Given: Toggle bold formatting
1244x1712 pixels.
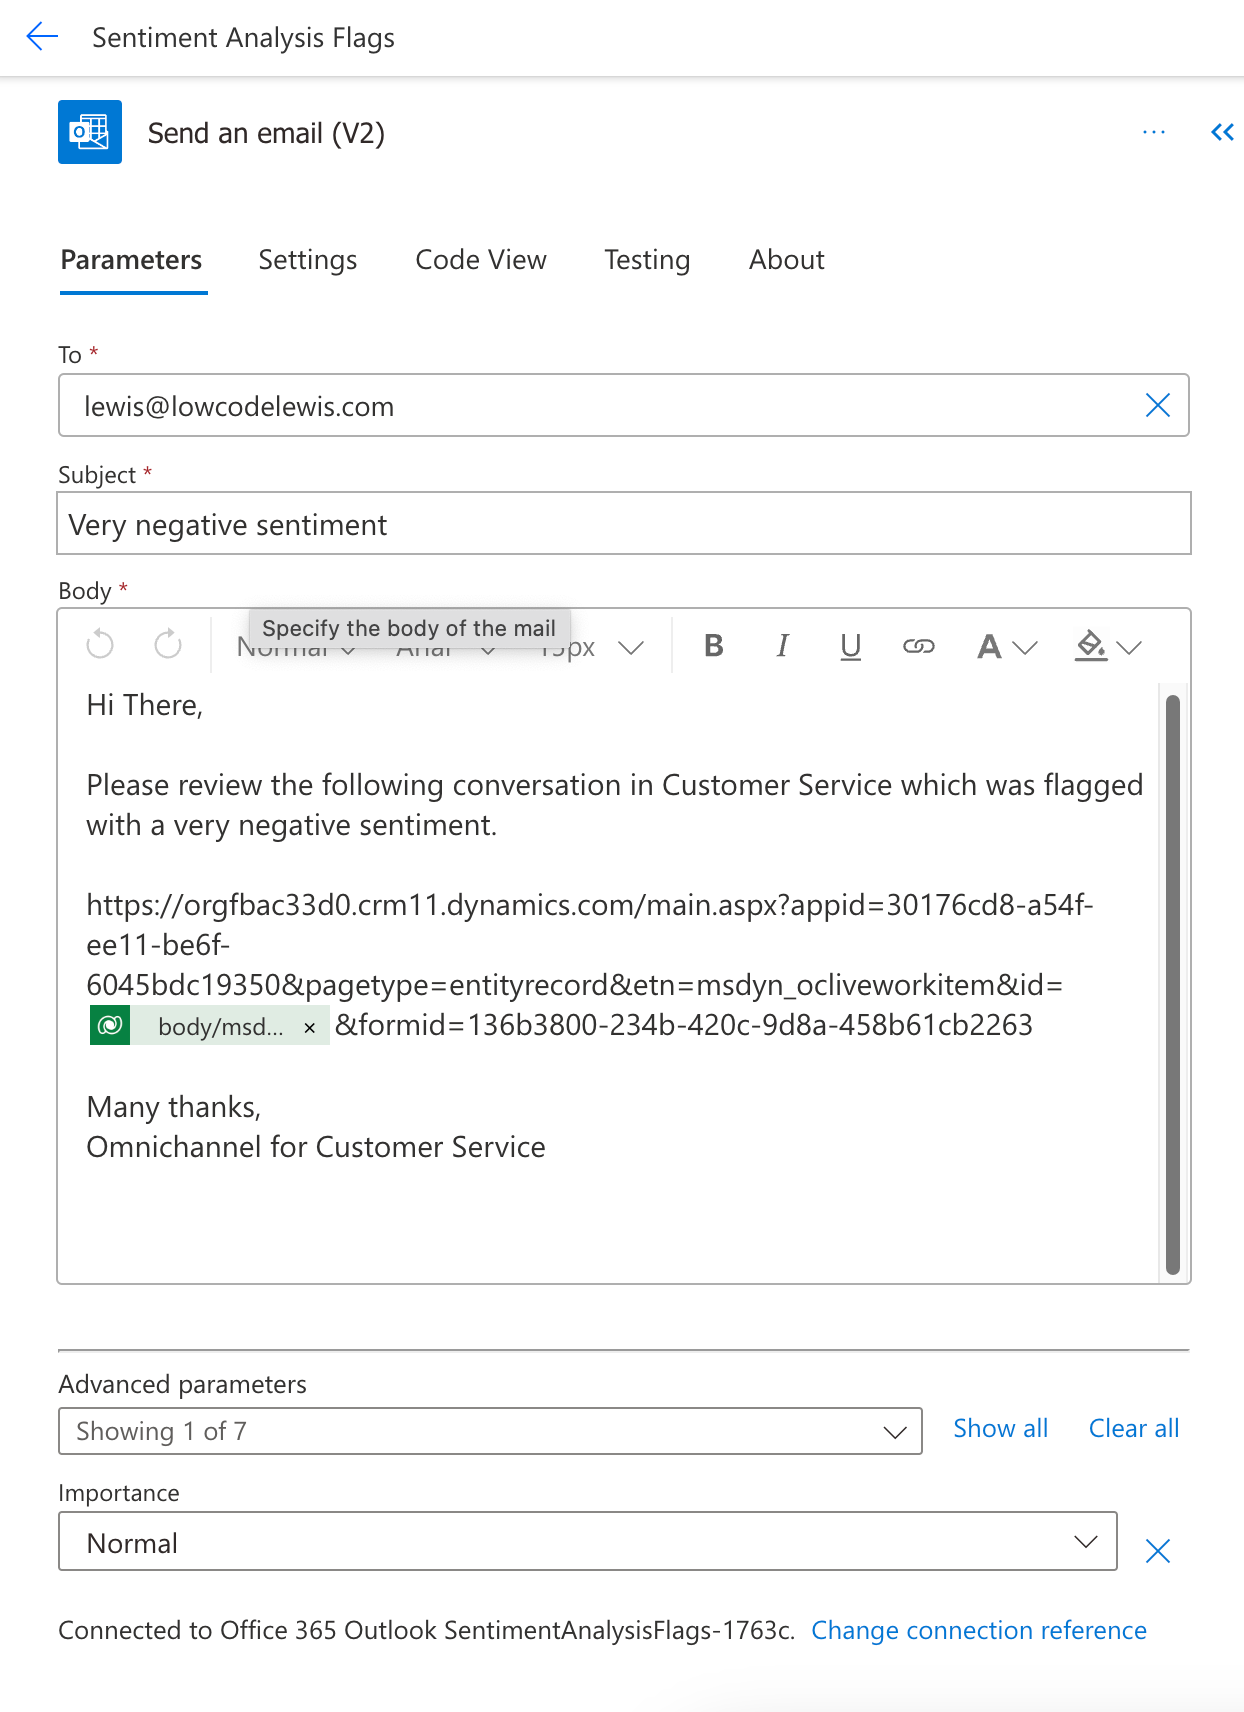Looking at the screenshot, I should tap(714, 646).
